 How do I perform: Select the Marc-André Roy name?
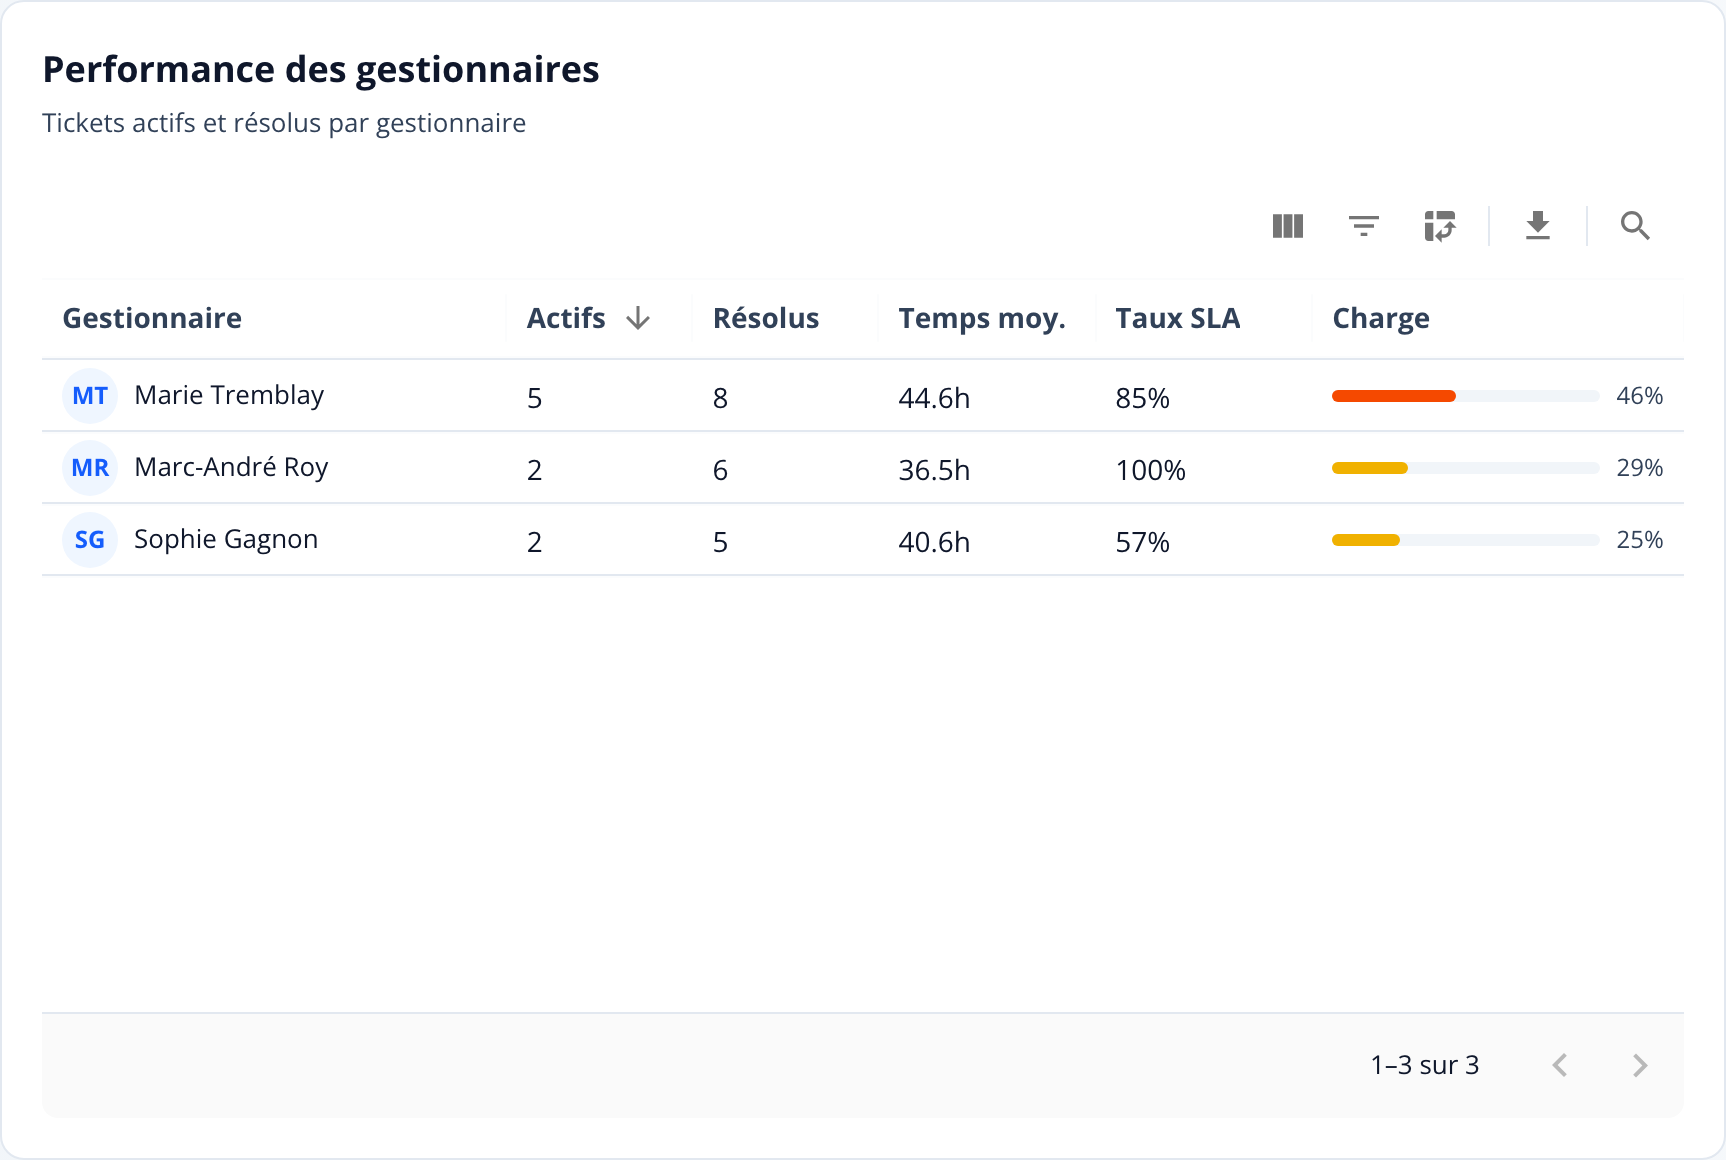(231, 468)
